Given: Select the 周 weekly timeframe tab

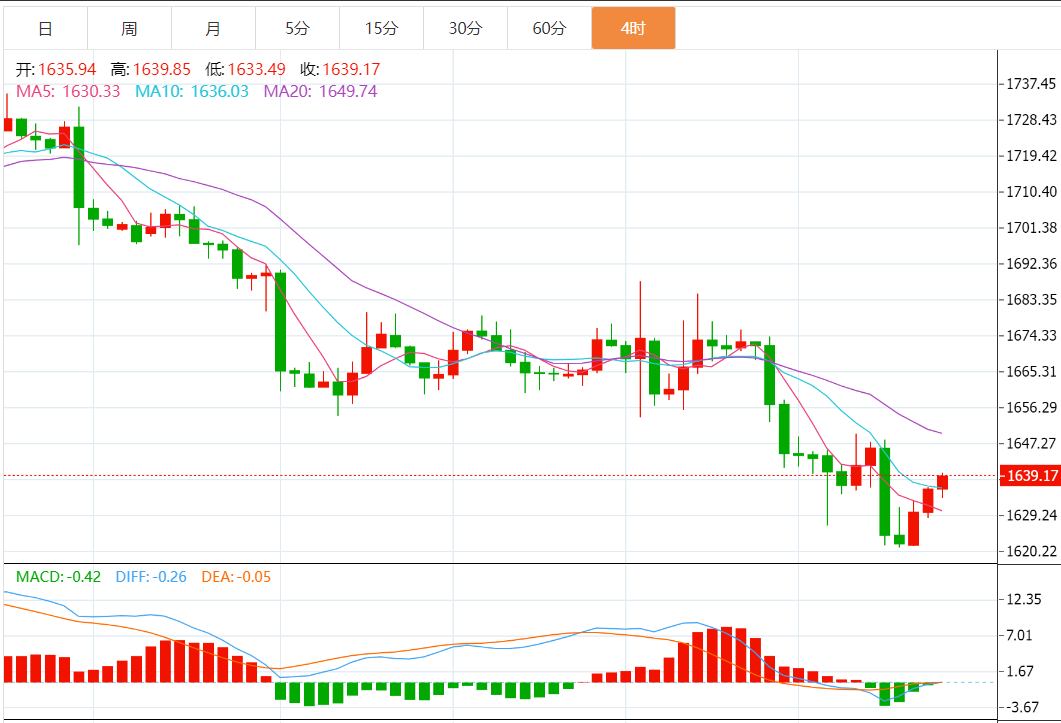Looking at the screenshot, I should pyautogui.click(x=129, y=28).
